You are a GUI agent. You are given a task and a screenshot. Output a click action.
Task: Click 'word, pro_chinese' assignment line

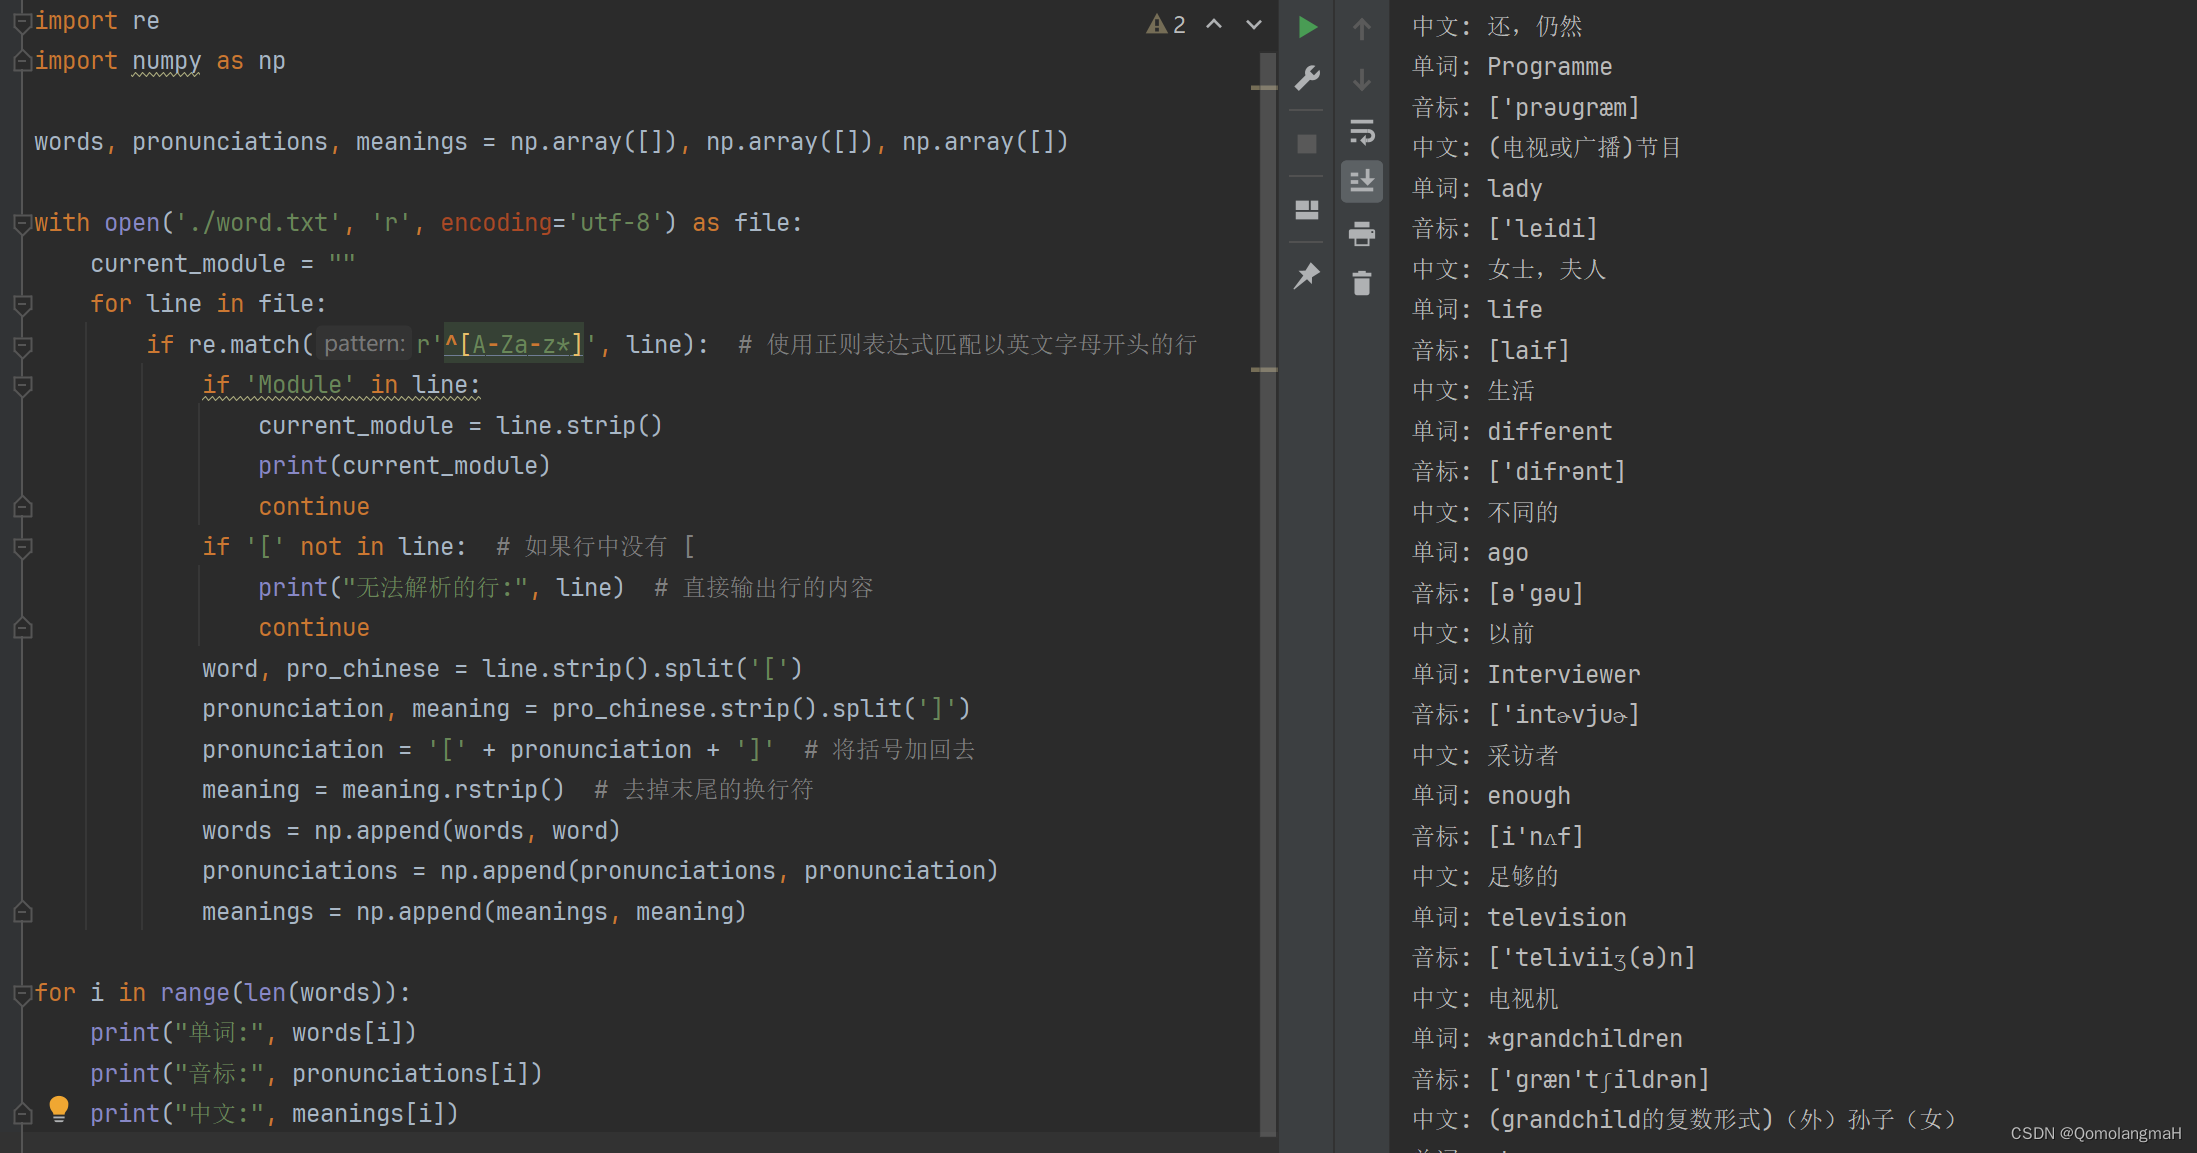click(502, 668)
